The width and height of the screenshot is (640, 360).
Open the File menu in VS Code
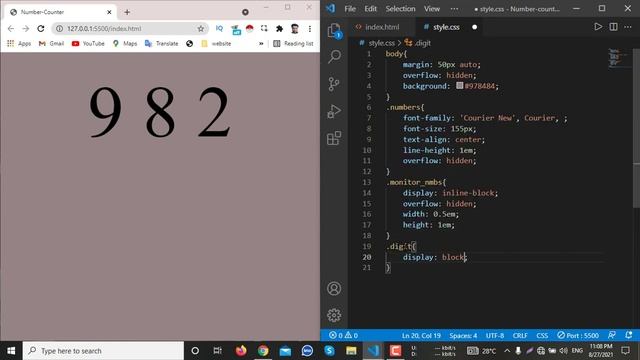tap(350, 9)
